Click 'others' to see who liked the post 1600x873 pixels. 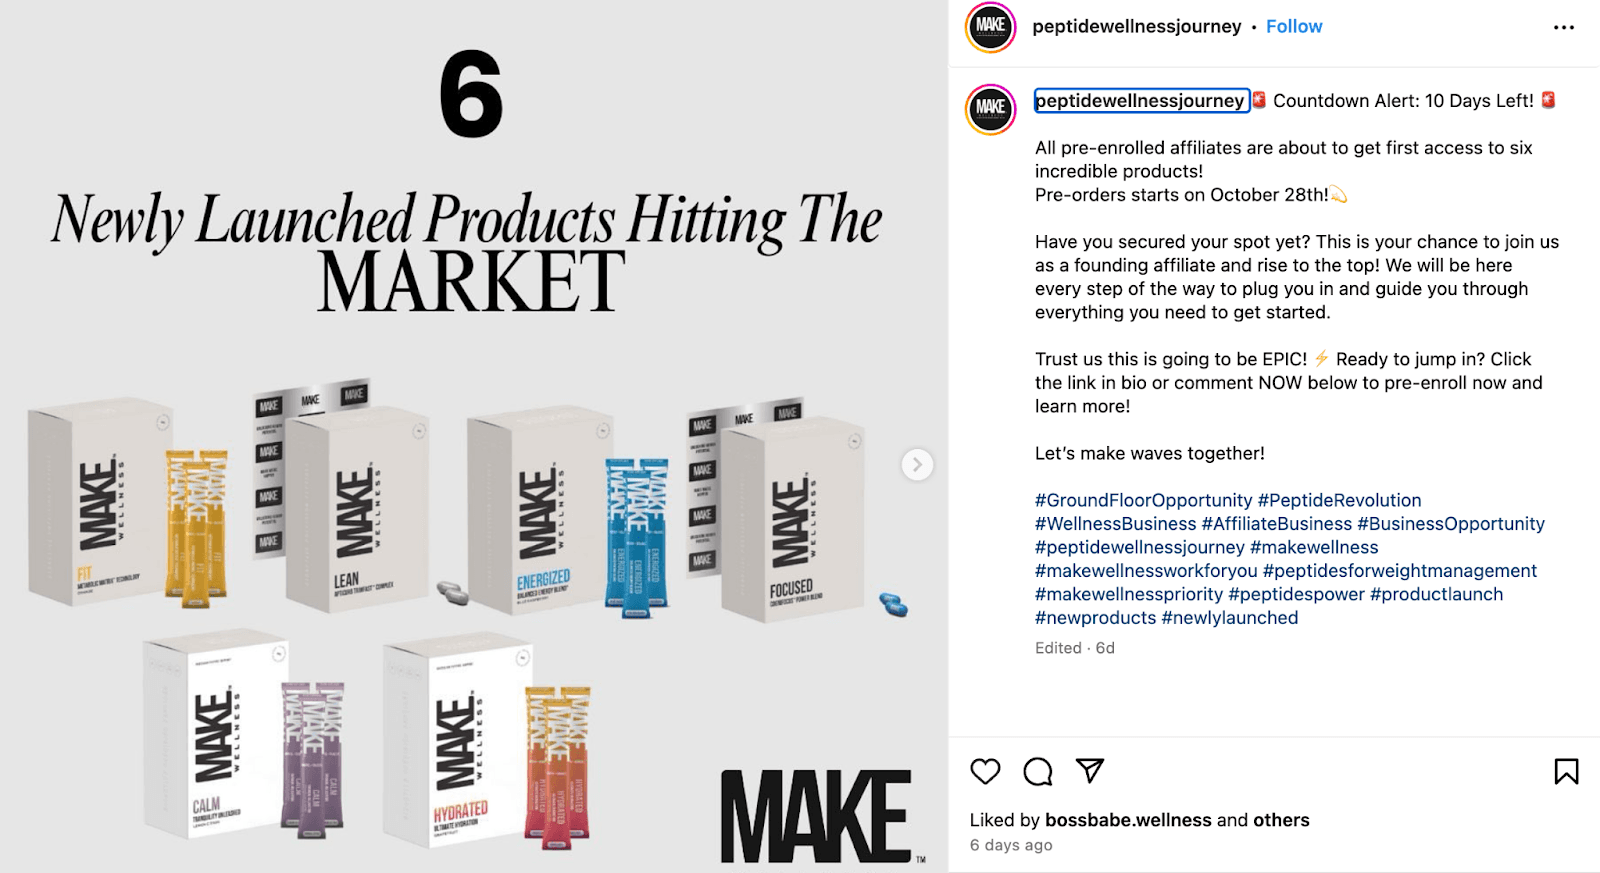tap(1279, 820)
